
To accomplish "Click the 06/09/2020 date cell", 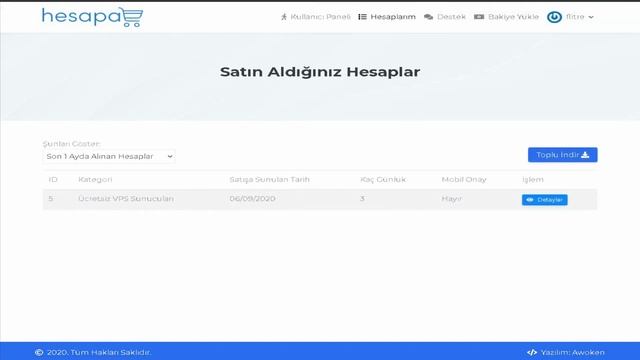I will (x=252, y=198).
